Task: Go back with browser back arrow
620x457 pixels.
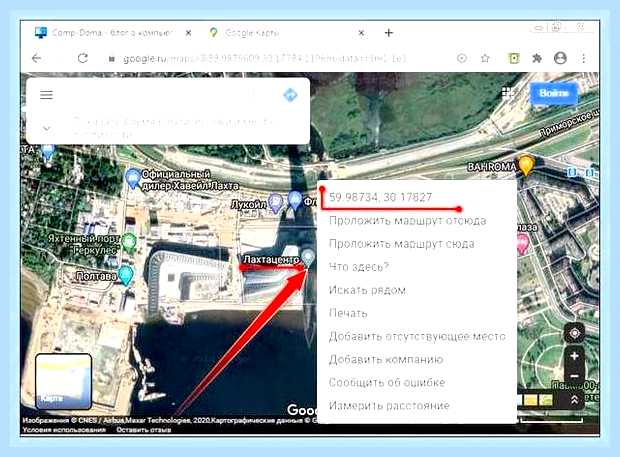Action: coord(36,59)
